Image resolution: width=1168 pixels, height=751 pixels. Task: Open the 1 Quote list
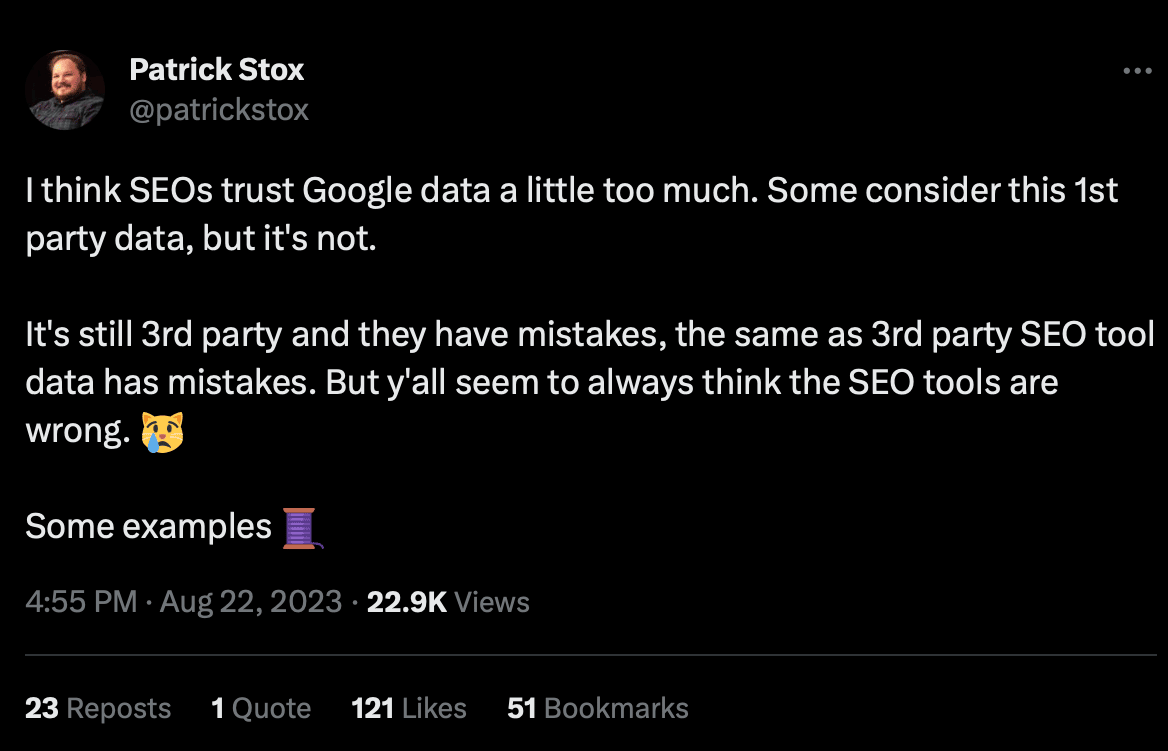click(x=261, y=709)
